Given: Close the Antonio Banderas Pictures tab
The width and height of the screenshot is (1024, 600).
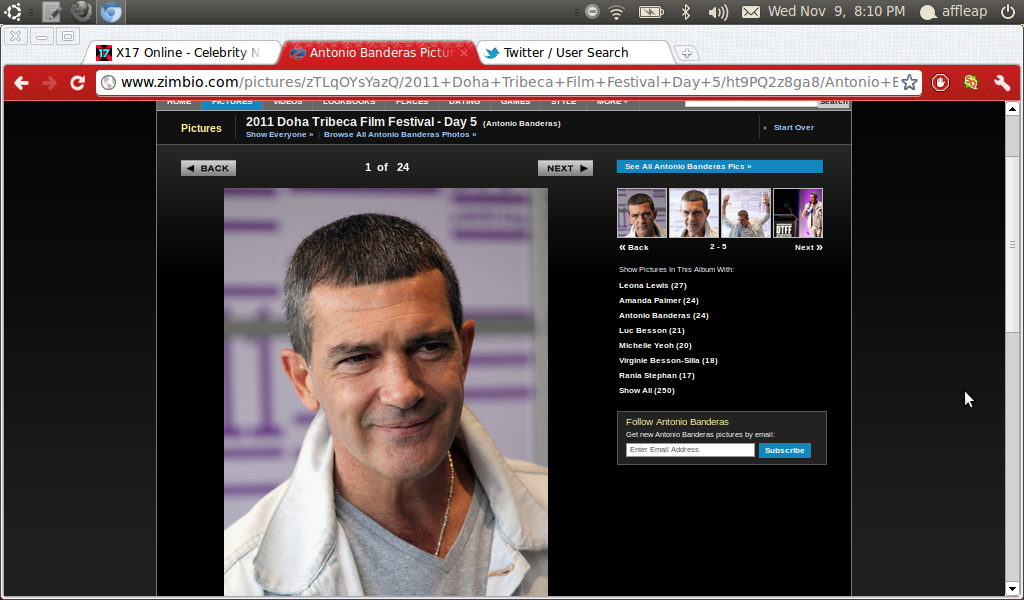Looking at the screenshot, I should tap(464, 53).
